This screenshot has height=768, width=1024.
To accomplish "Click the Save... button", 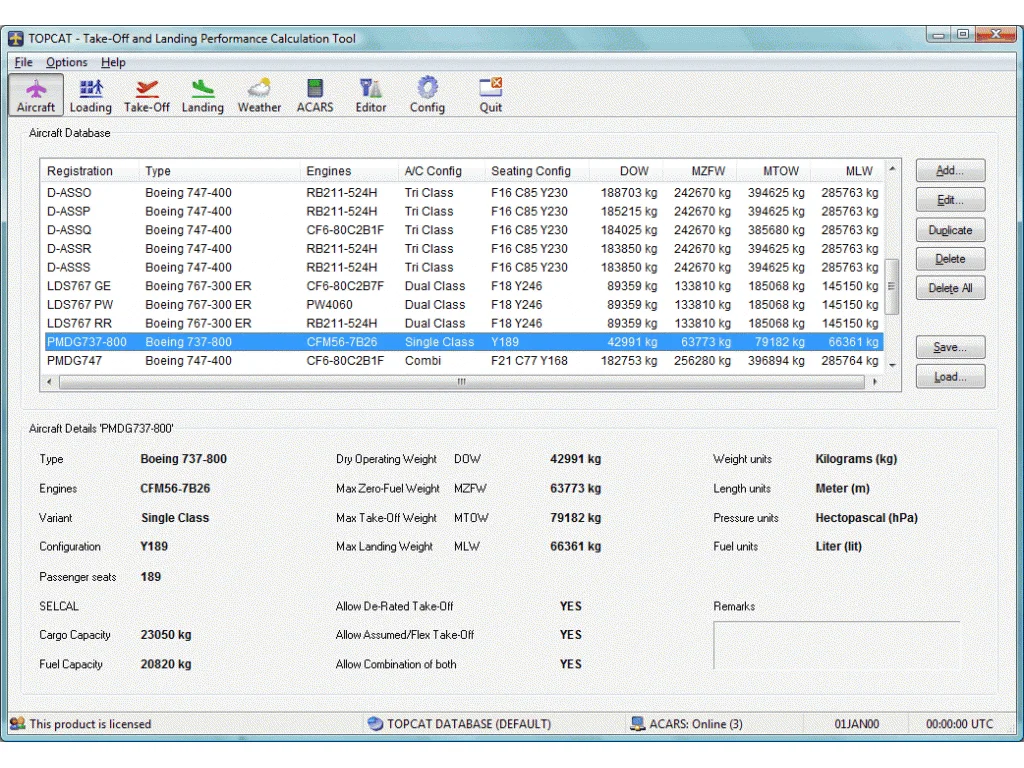I will tap(950, 347).
